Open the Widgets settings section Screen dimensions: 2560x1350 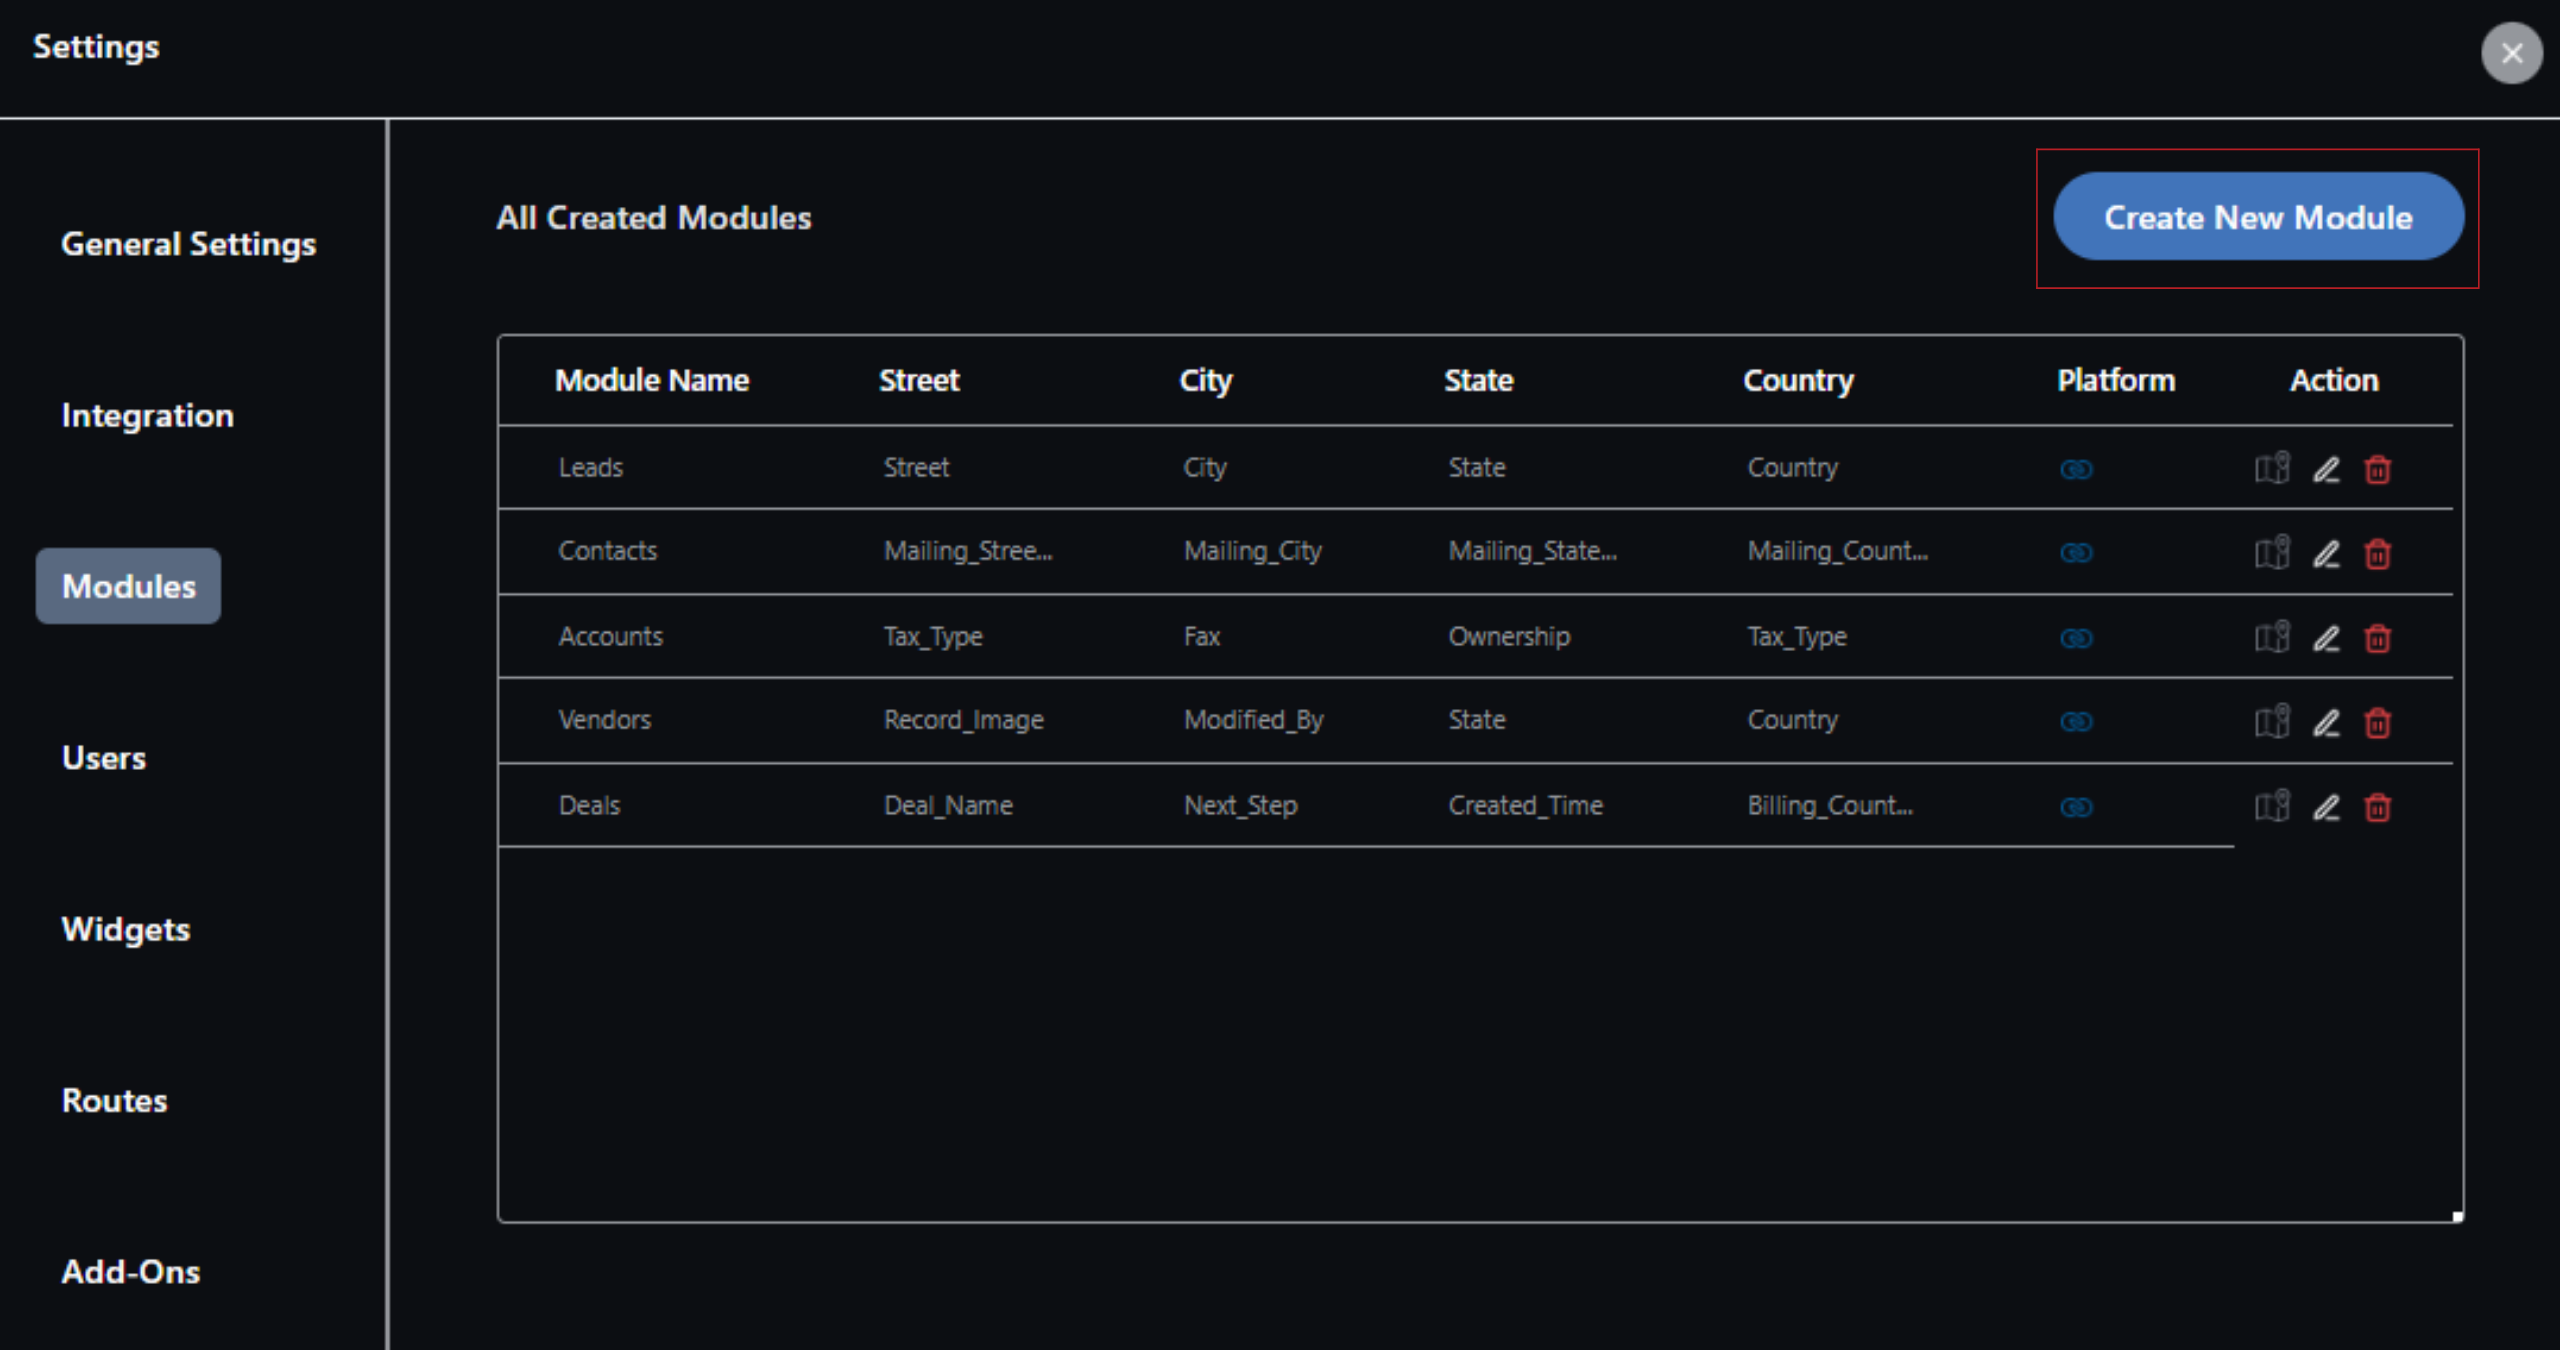tap(126, 929)
